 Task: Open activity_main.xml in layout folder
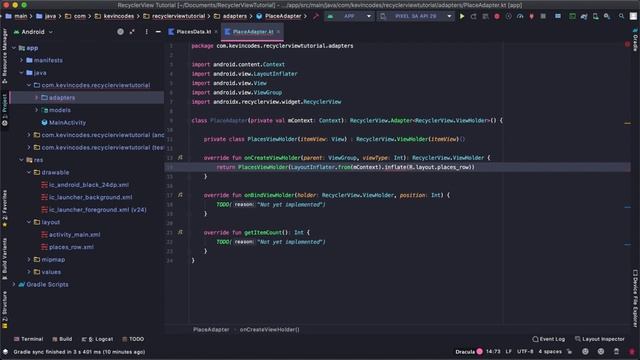click(75, 234)
